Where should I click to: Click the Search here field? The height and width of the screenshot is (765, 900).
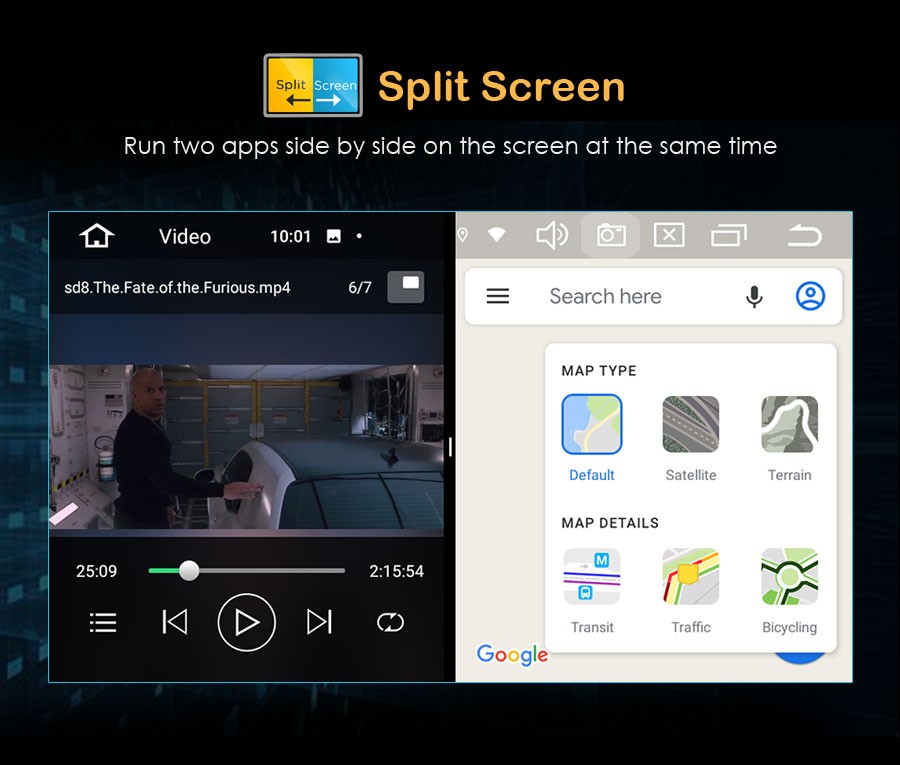606,296
